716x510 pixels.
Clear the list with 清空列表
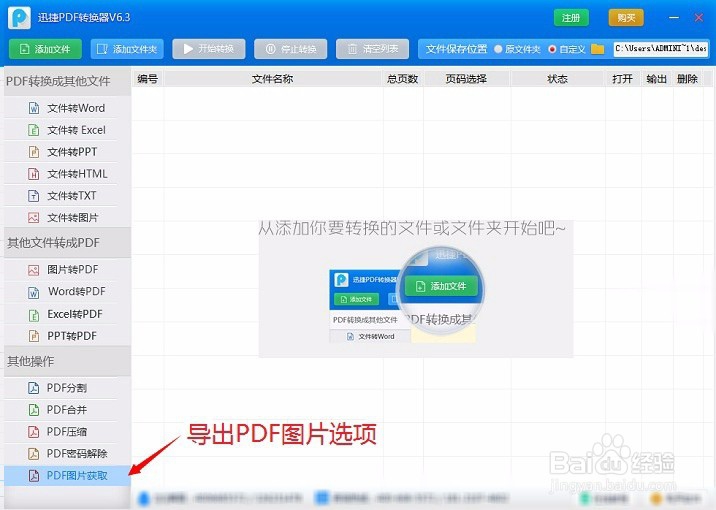pos(372,49)
